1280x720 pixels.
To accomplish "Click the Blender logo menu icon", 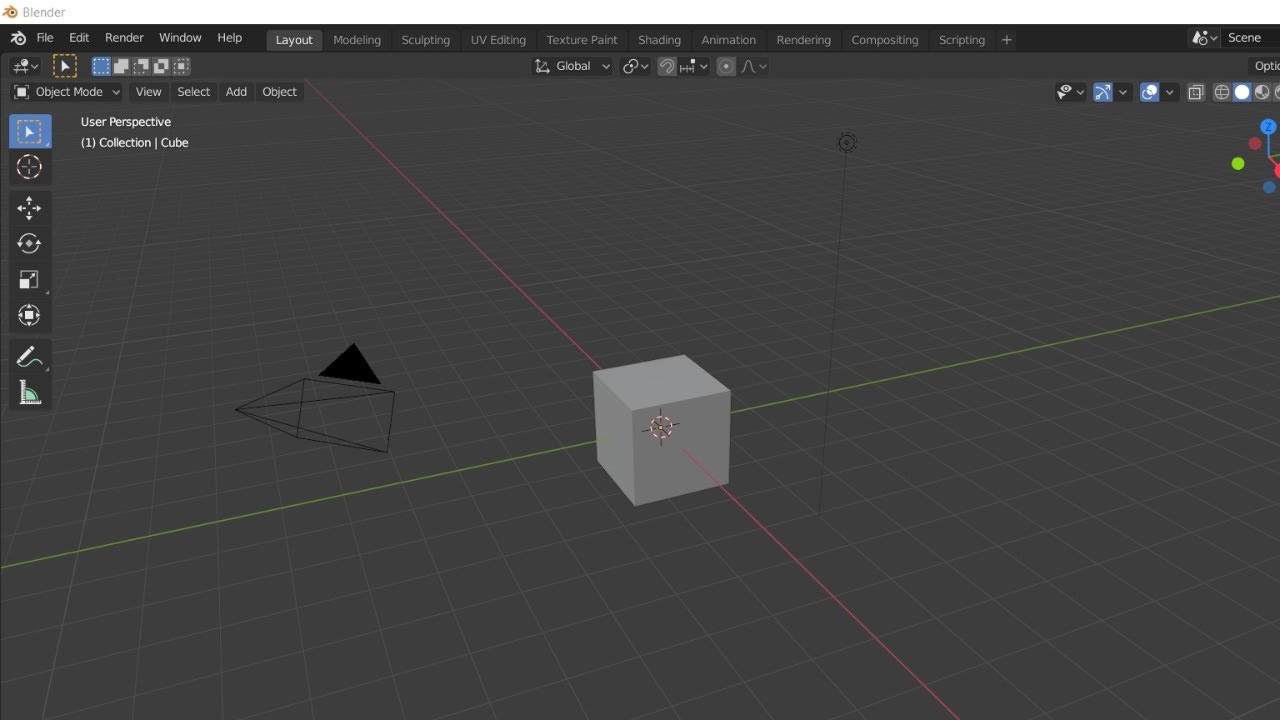I will [18, 38].
